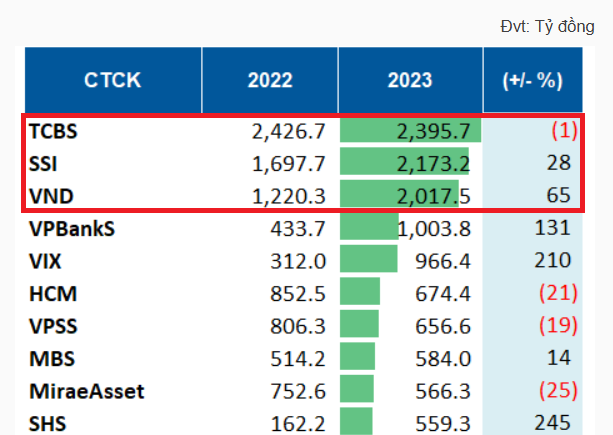Click the 1,697.7 value for SSI
Image resolution: width=613 pixels, height=435 pixels.
tap(289, 164)
